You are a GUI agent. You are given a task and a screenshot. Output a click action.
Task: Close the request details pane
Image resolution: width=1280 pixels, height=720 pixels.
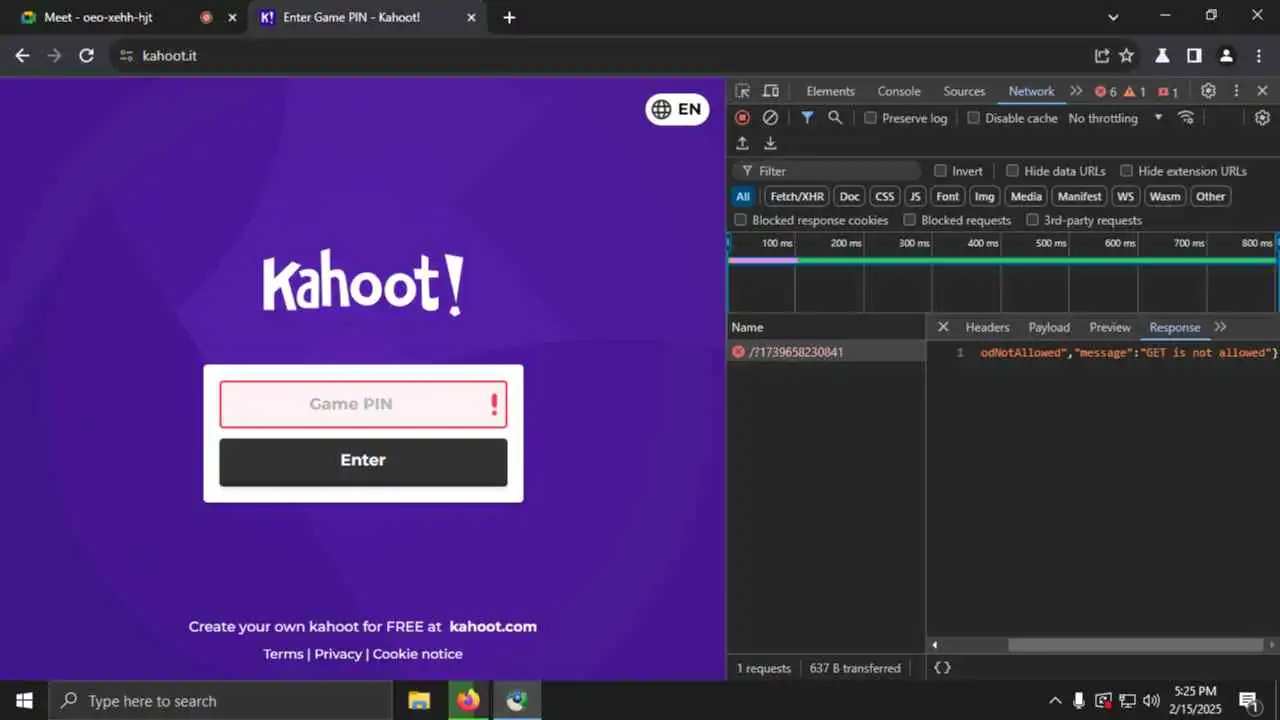click(943, 327)
